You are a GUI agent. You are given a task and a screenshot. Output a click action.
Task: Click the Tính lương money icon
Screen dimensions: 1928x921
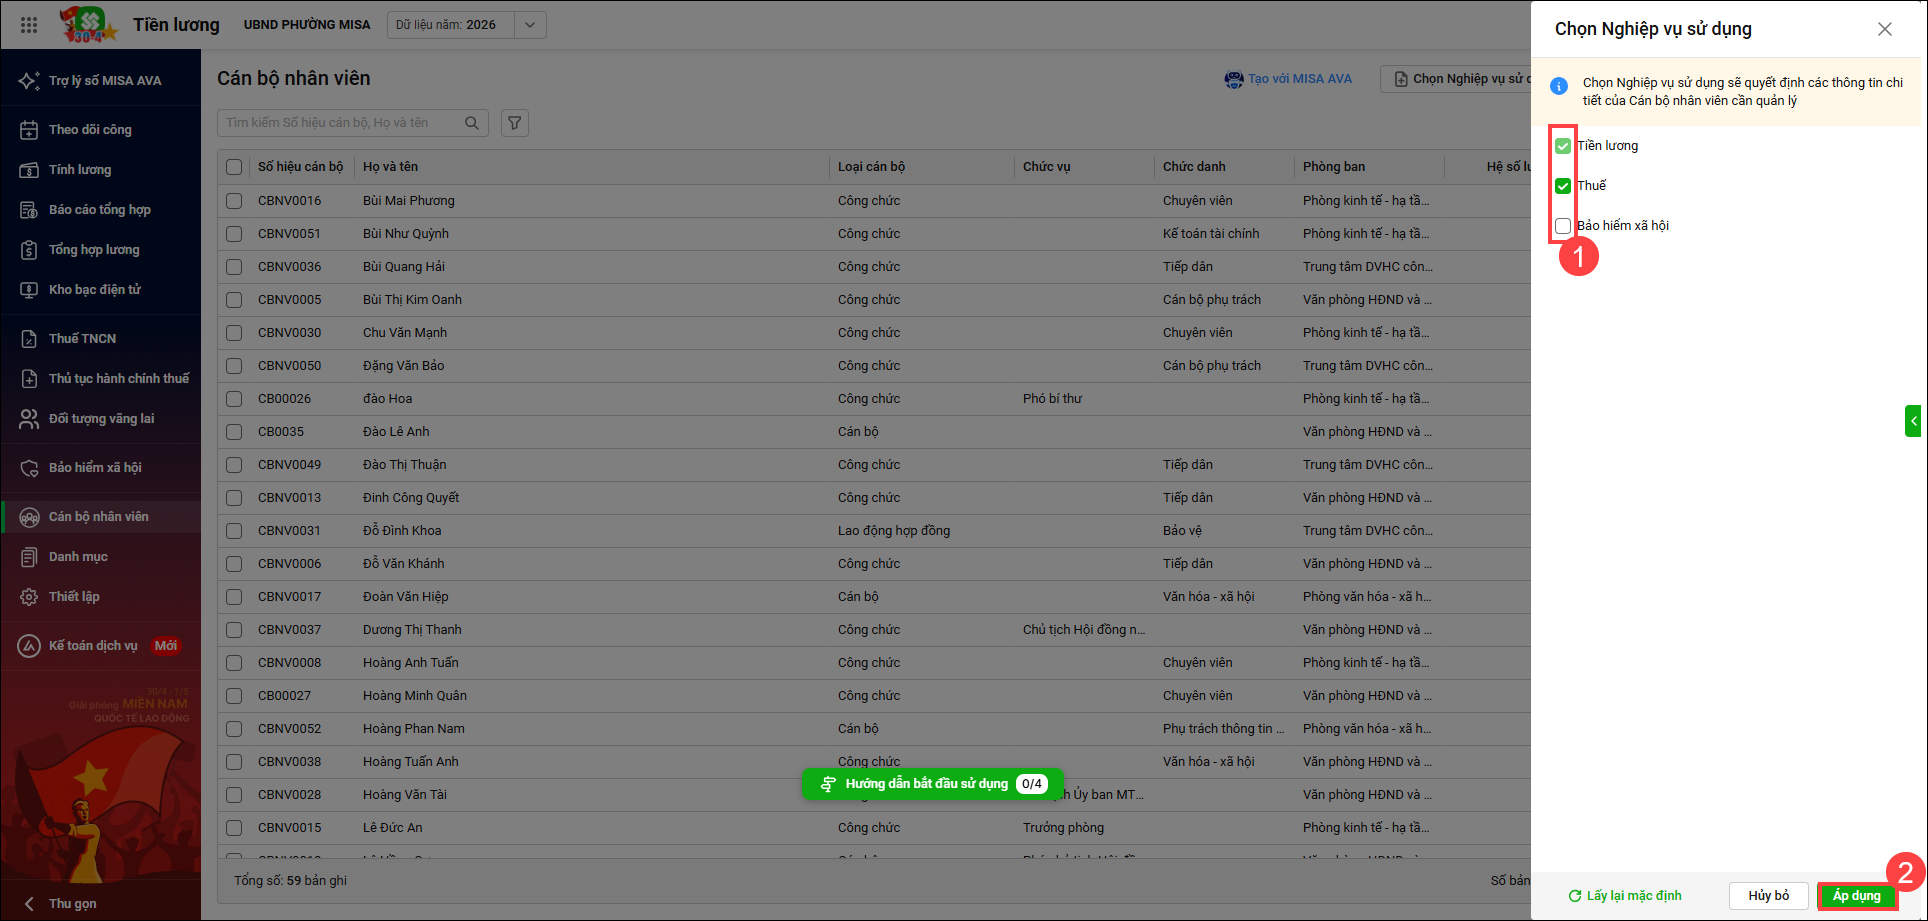pyautogui.click(x=29, y=170)
